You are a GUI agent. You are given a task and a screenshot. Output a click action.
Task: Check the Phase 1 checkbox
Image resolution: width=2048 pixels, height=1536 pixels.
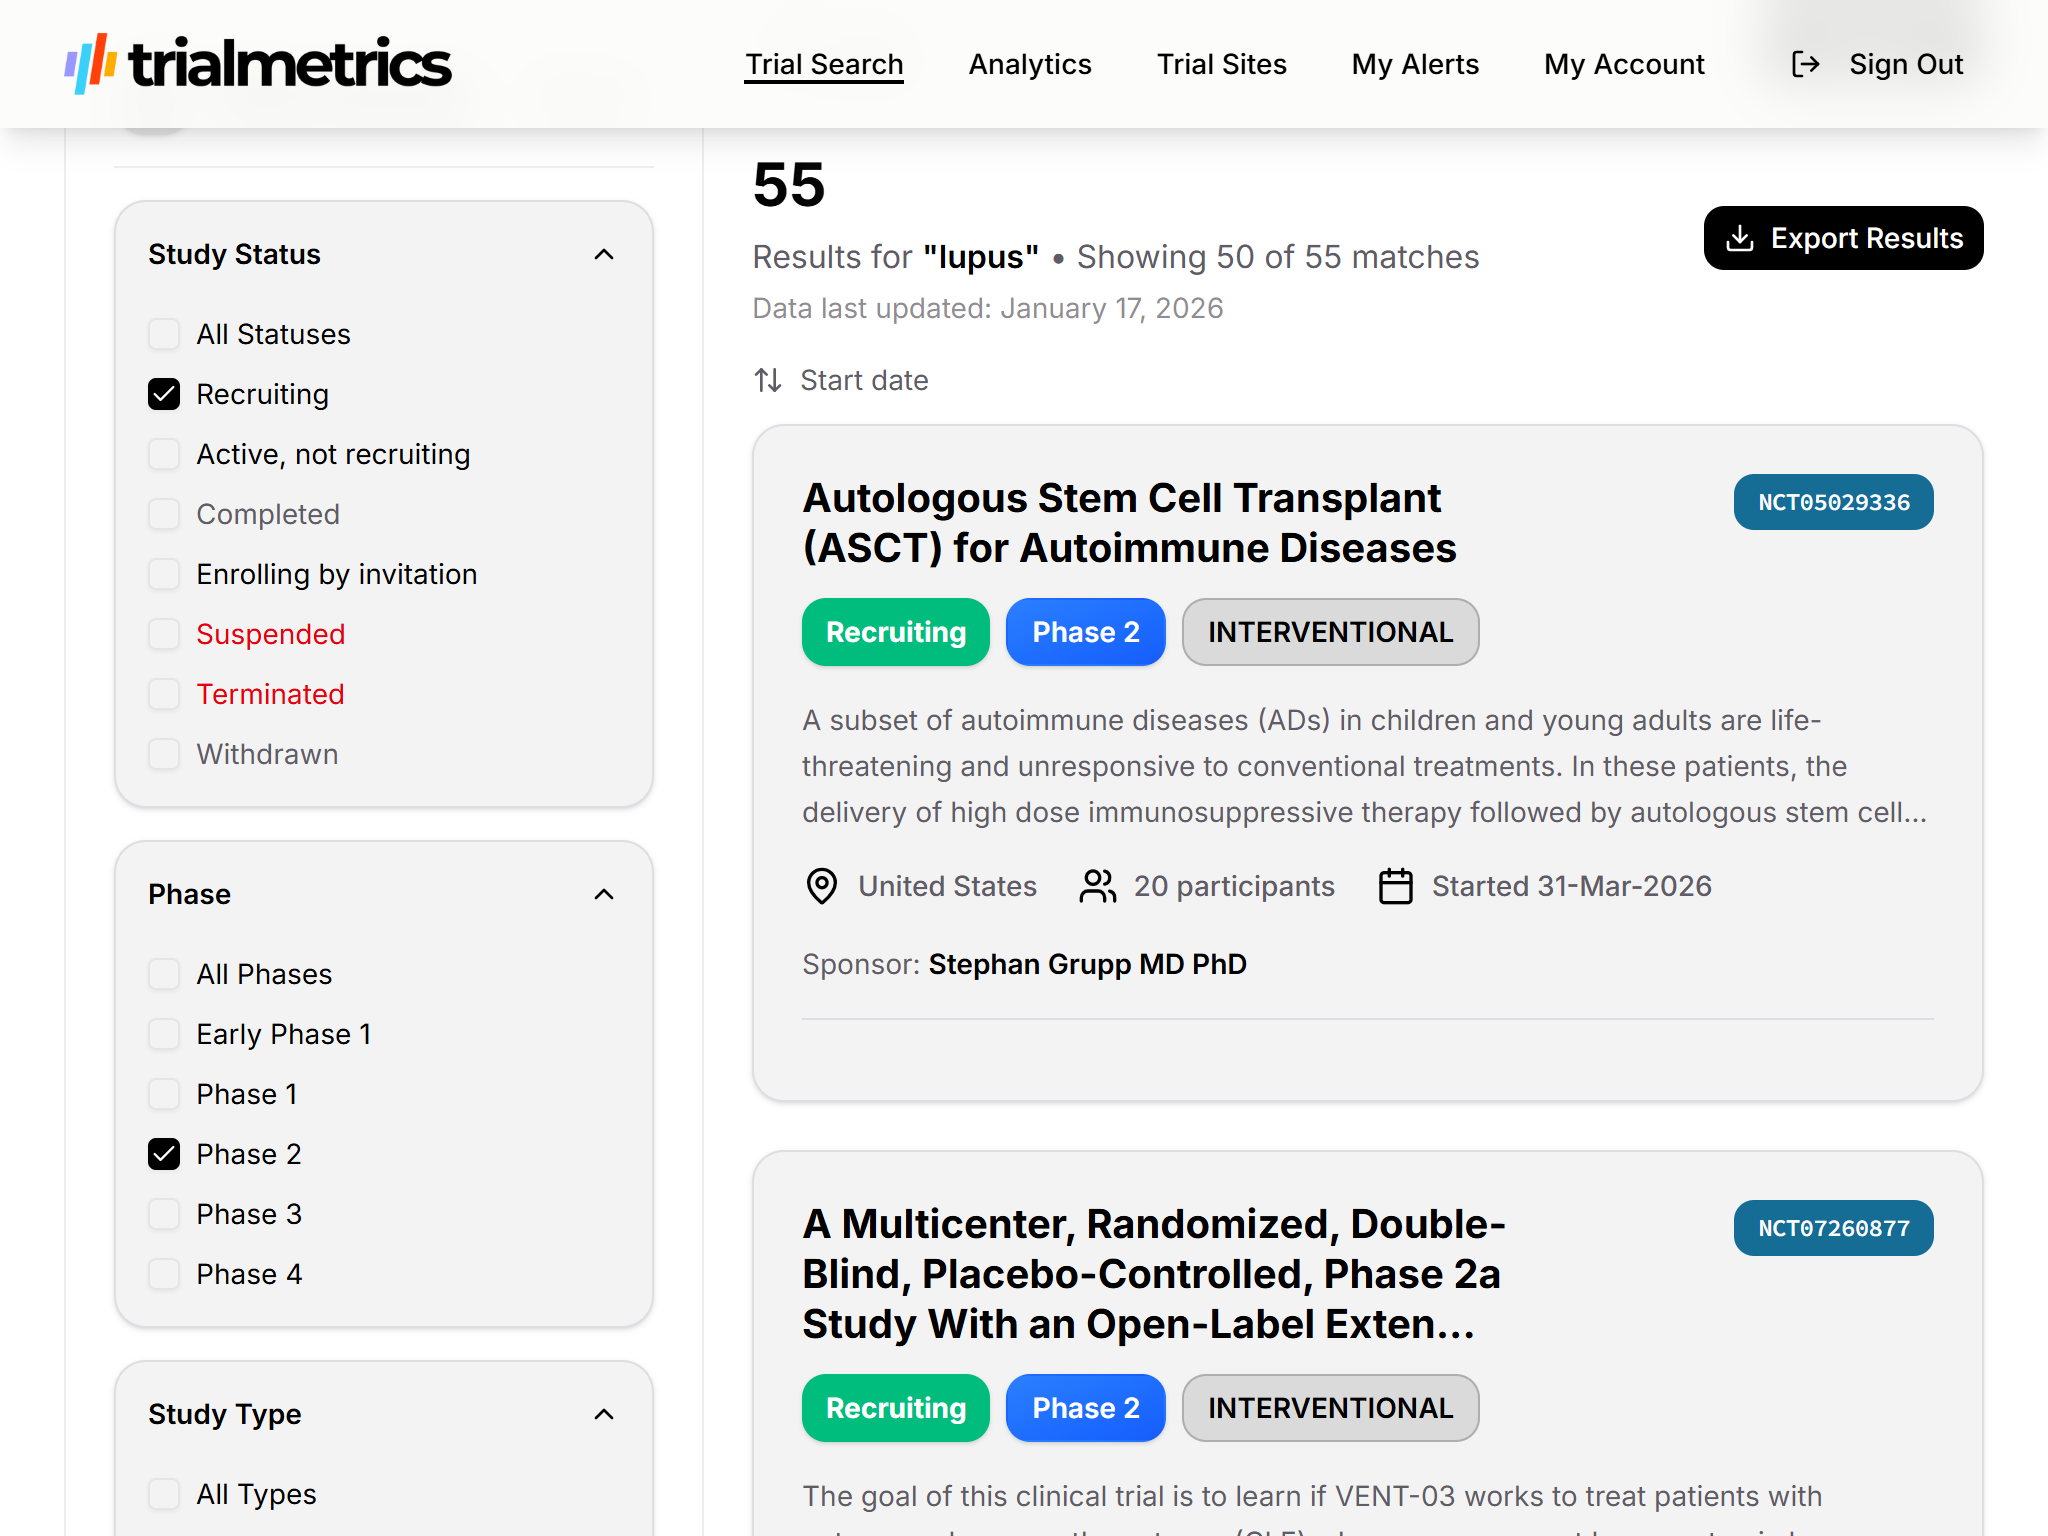tap(164, 1094)
